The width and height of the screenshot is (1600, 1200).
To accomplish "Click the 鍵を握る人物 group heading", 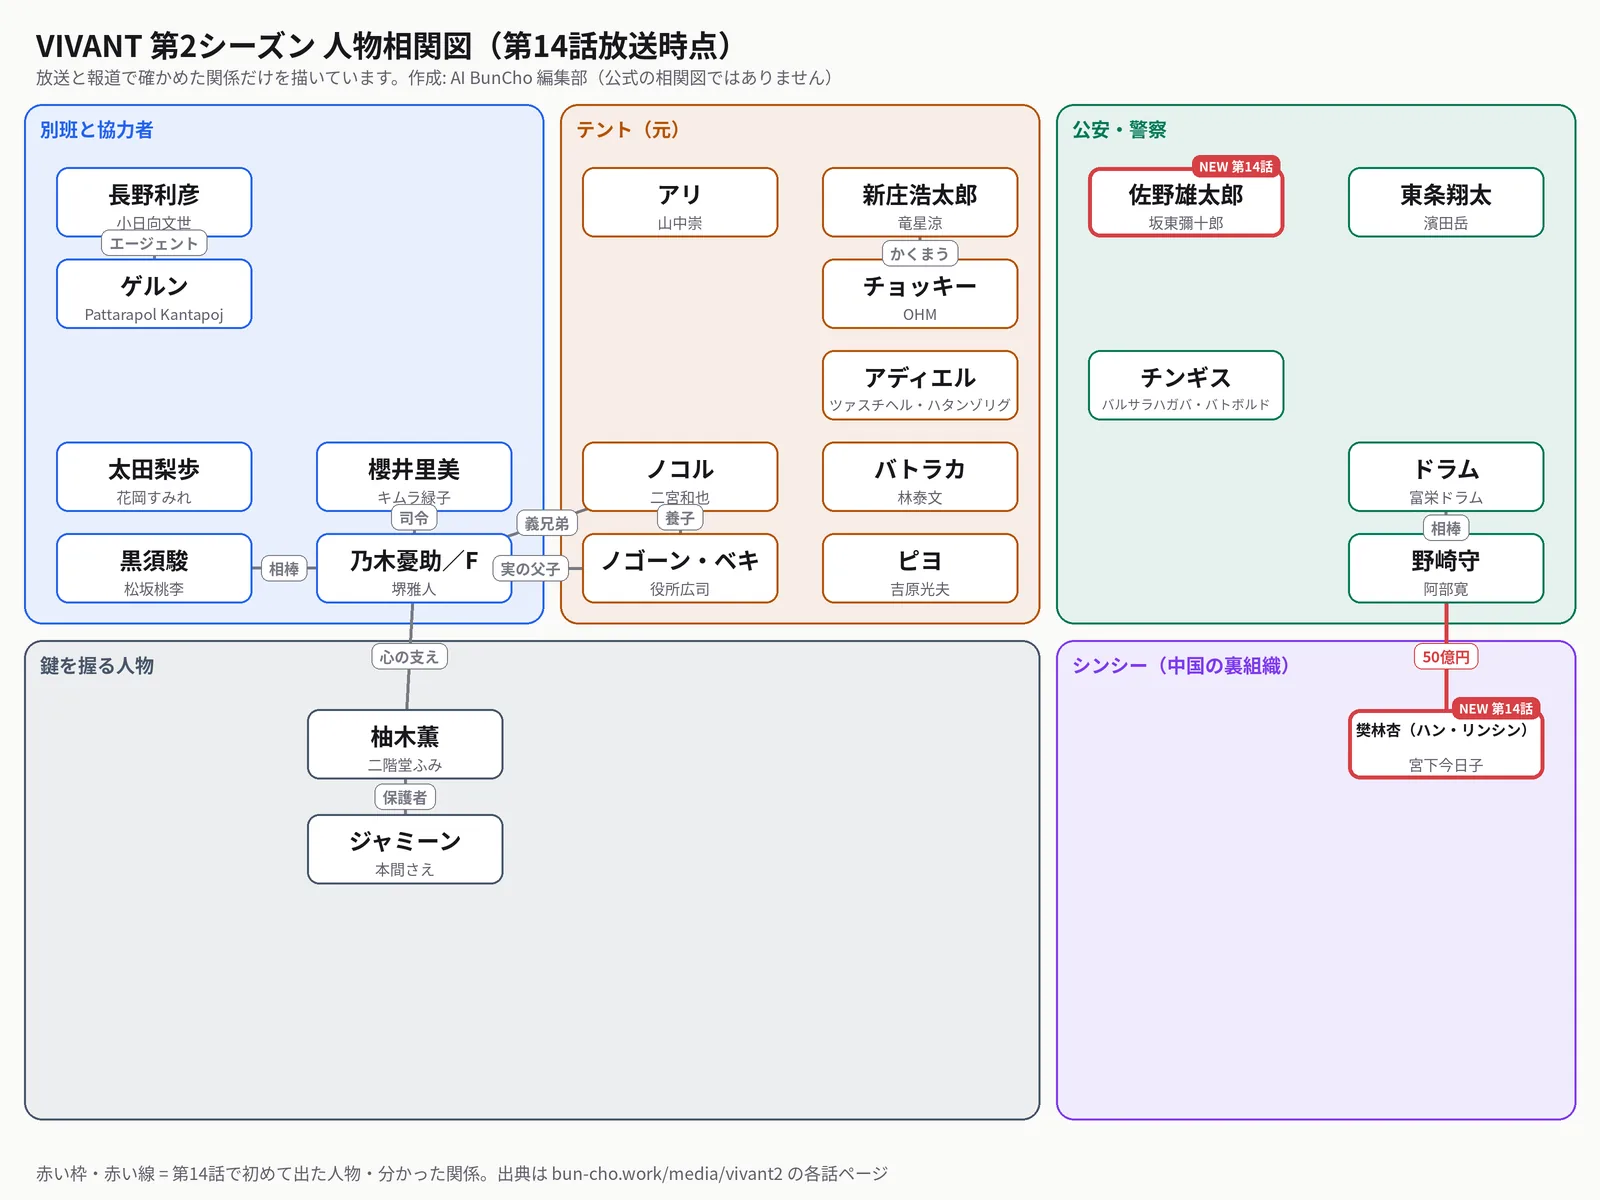I will pyautogui.click(x=97, y=666).
